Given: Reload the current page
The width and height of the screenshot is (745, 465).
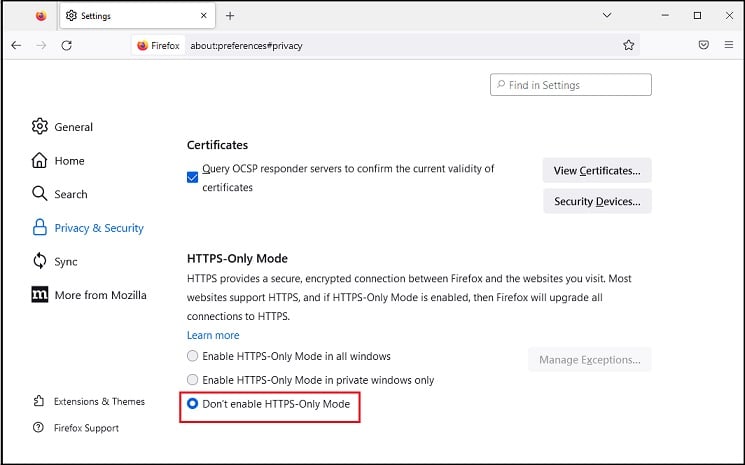Looking at the screenshot, I should [x=67, y=46].
